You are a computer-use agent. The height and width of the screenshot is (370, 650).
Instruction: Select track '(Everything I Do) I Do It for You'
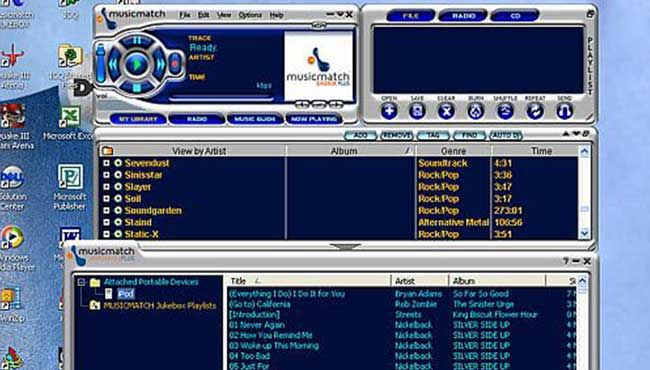click(287, 294)
